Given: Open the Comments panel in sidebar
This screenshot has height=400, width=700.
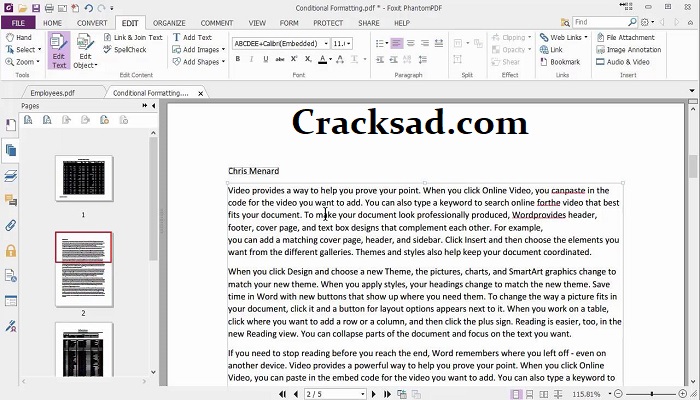Looking at the screenshot, I should click(11, 200).
